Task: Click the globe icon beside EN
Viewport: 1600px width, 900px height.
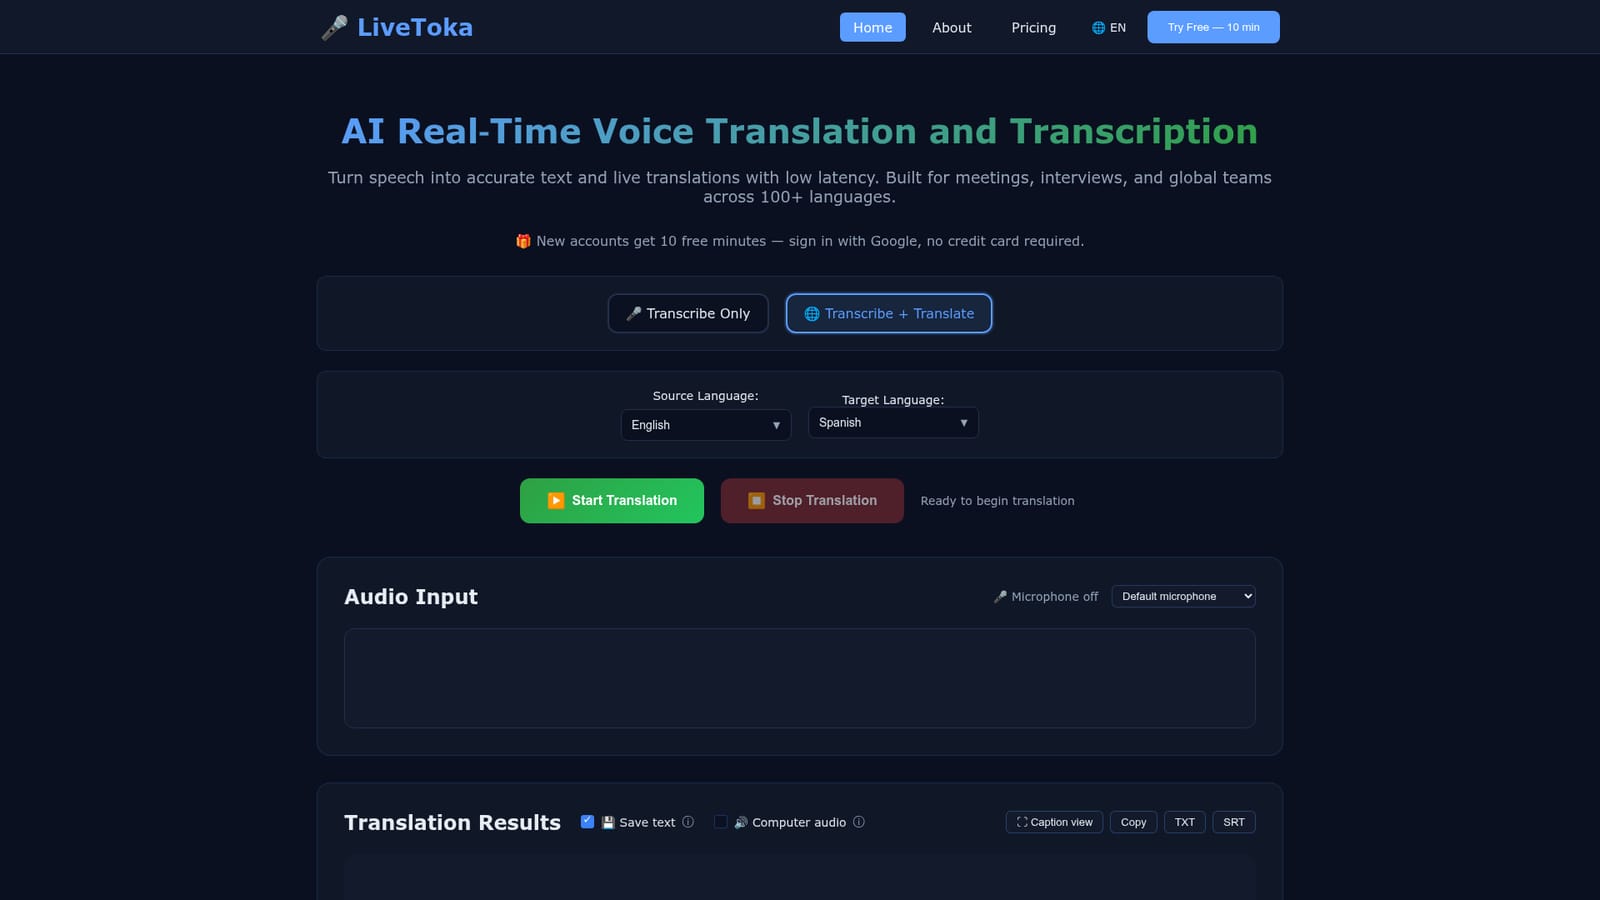Action: [1098, 28]
